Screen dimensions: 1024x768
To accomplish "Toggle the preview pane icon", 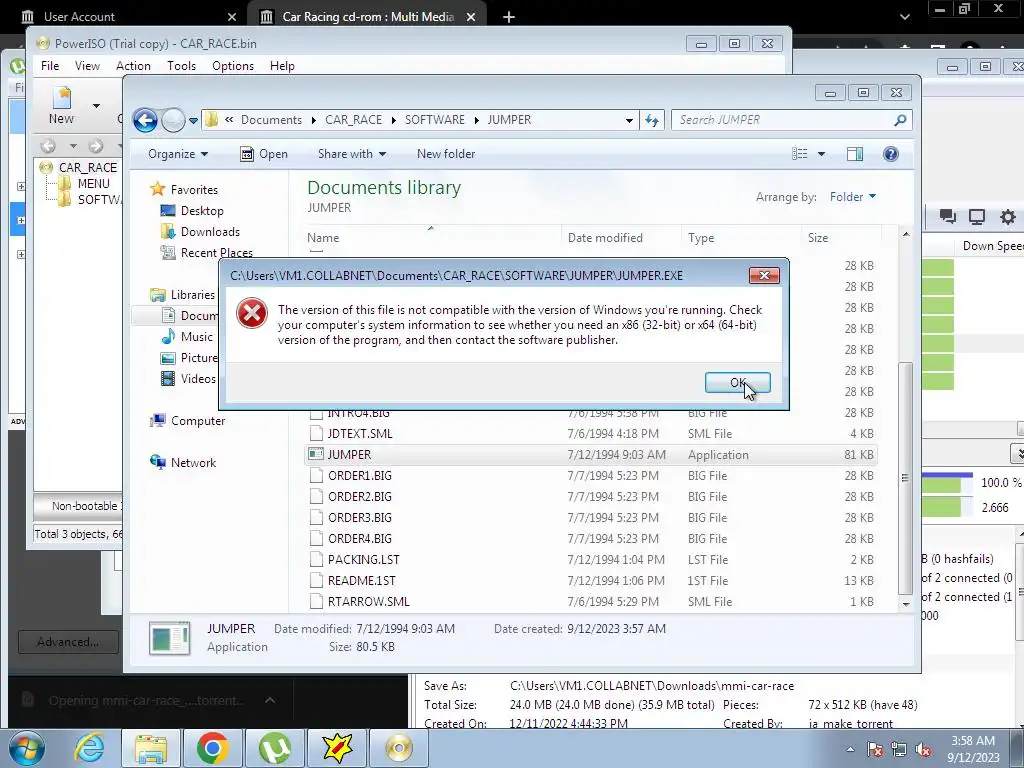I will tap(854, 154).
